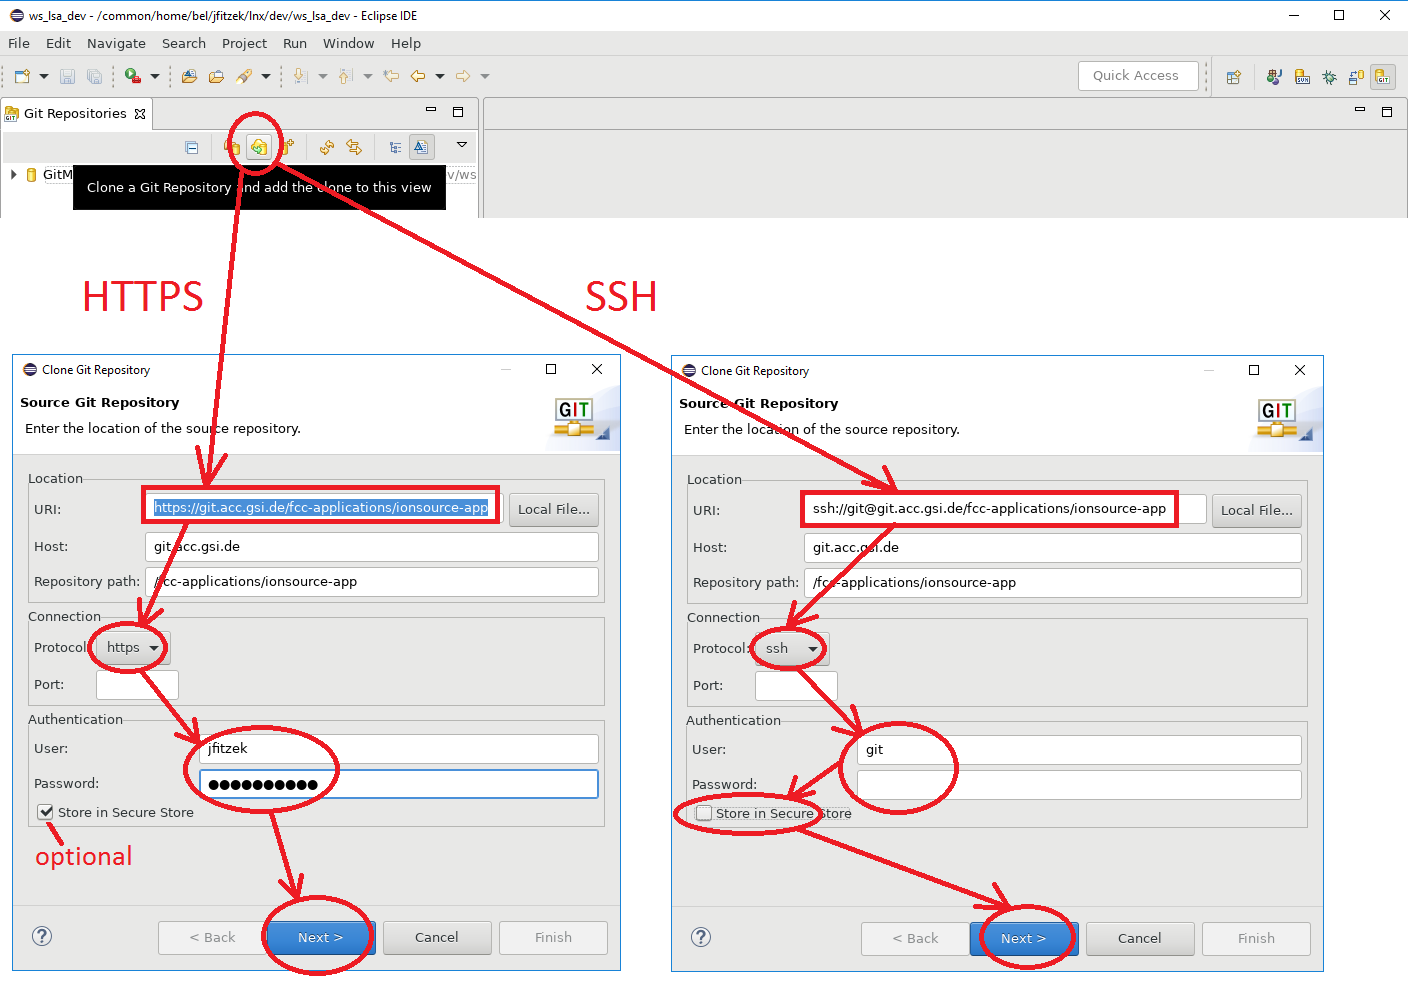Screen dimensions: 1408x988
Task: Navigate Forward with the right arrow icon
Action: pyautogui.click(x=463, y=76)
